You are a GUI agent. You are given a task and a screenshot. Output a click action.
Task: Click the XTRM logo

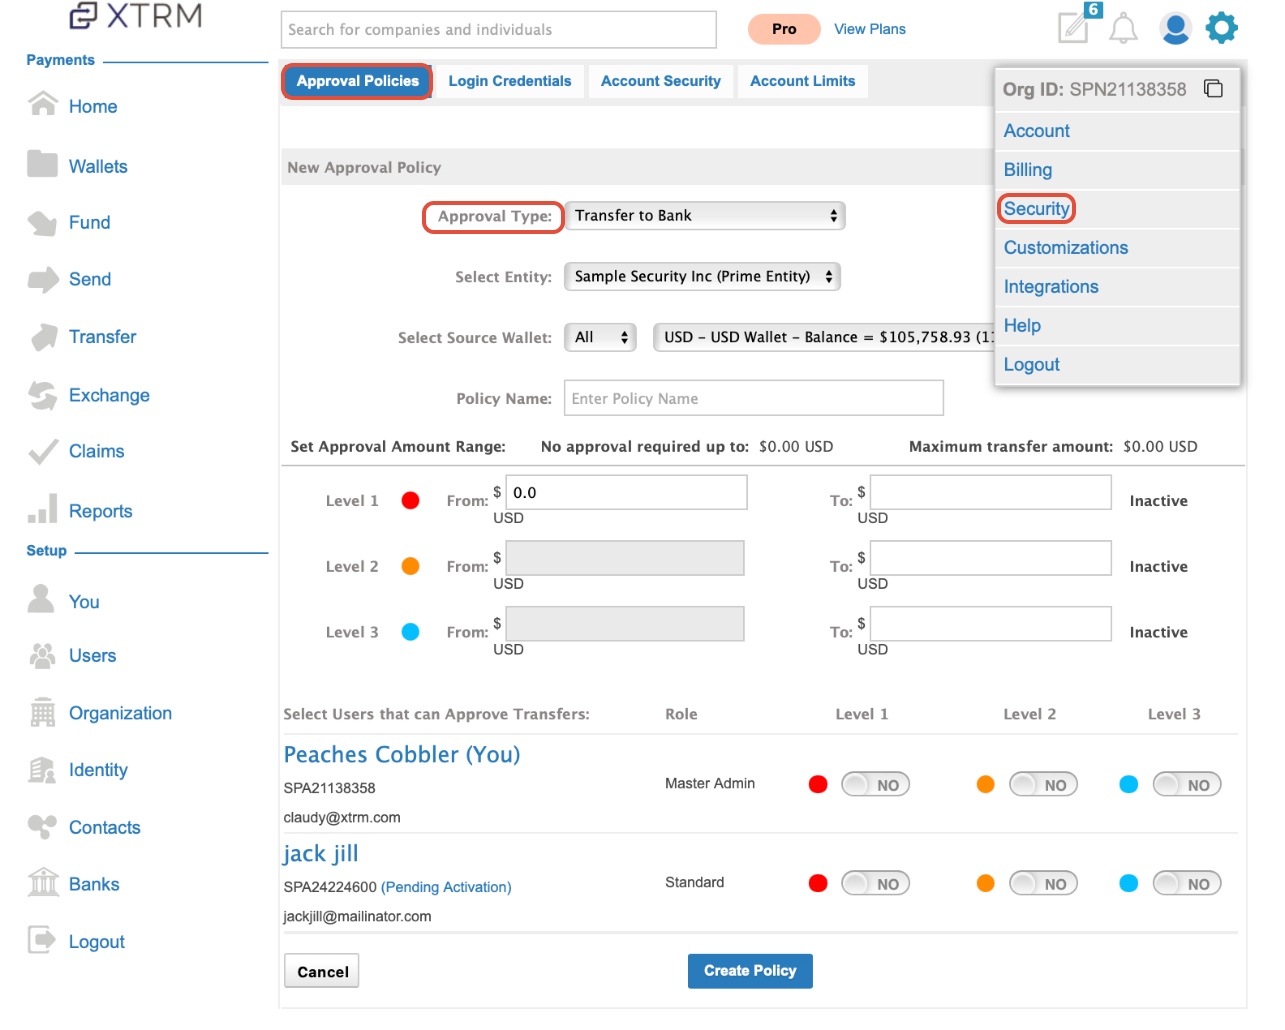pyautogui.click(x=136, y=16)
